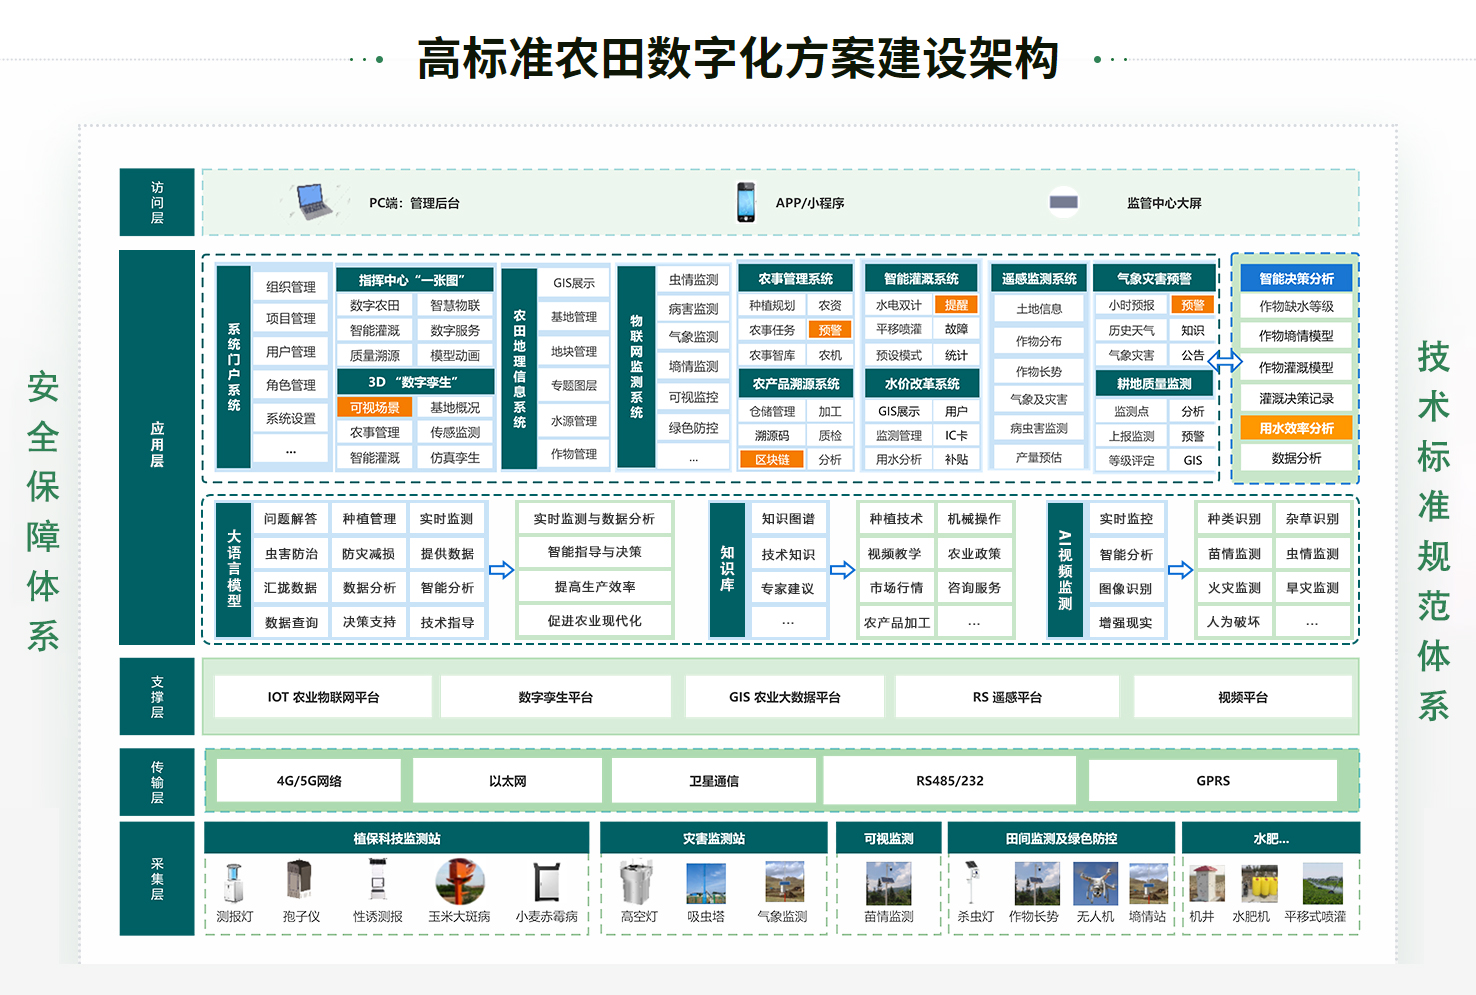Select the APP/小程序 phone icon

click(x=746, y=201)
